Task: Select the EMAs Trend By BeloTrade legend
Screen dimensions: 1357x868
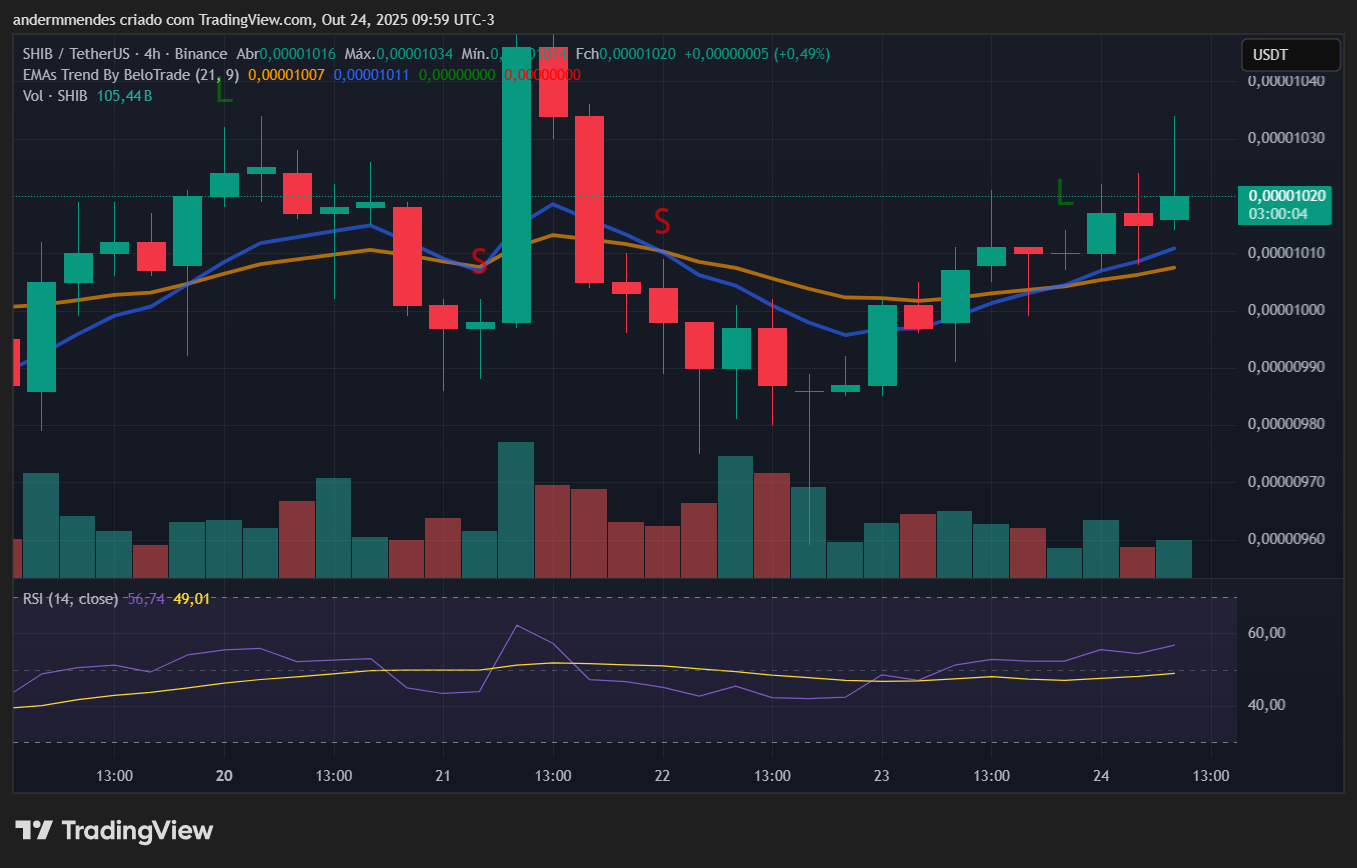Action: pos(130,75)
